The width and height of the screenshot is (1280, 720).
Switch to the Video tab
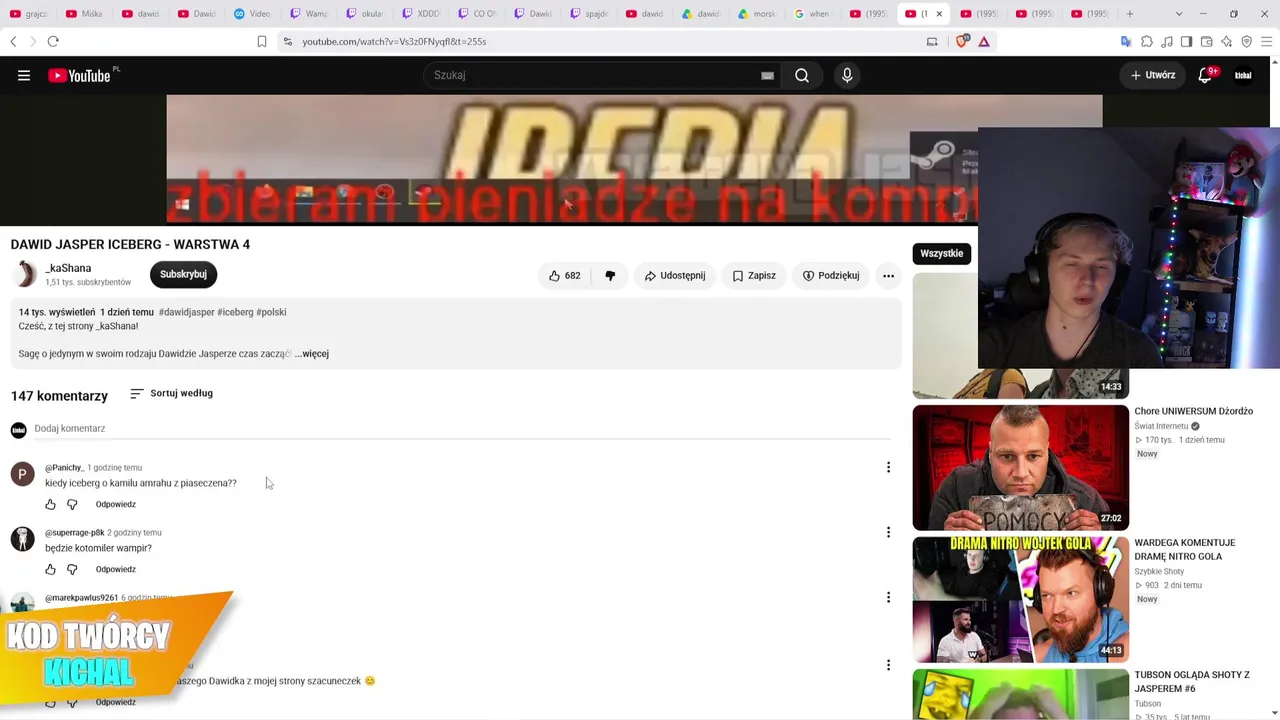coord(254,14)
